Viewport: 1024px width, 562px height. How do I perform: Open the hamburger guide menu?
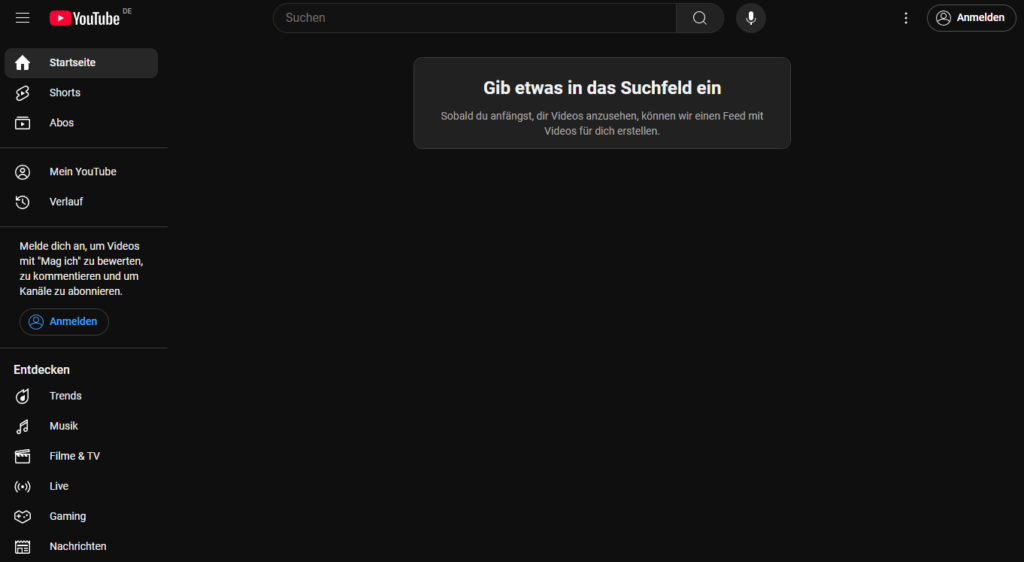22,18
